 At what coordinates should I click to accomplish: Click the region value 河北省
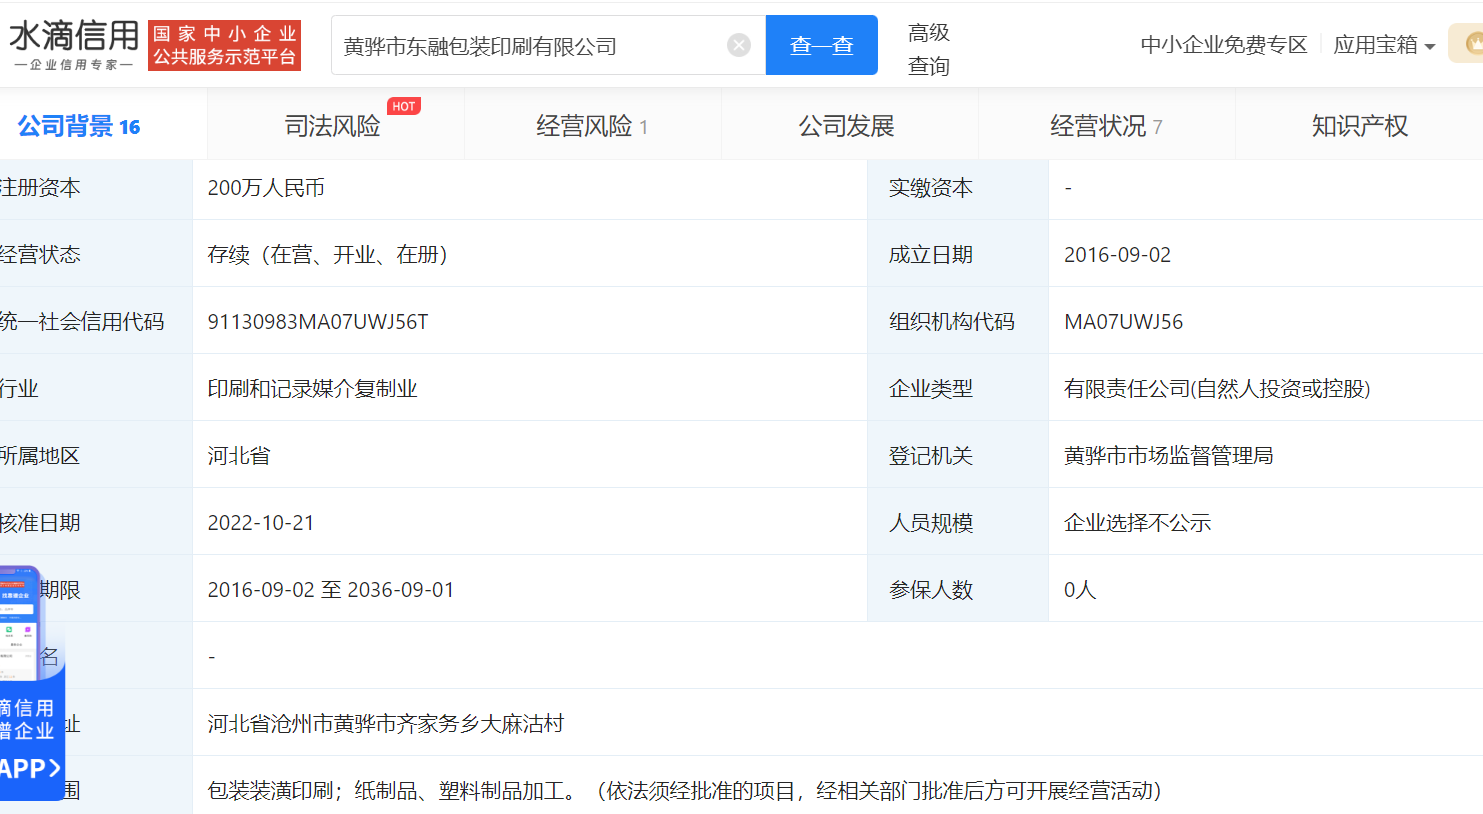coord(239,456)
